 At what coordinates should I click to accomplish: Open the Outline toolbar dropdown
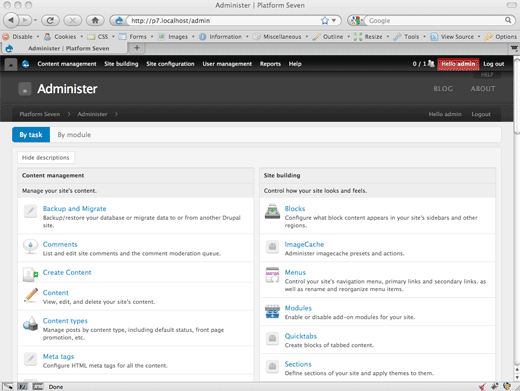point(331,36)
